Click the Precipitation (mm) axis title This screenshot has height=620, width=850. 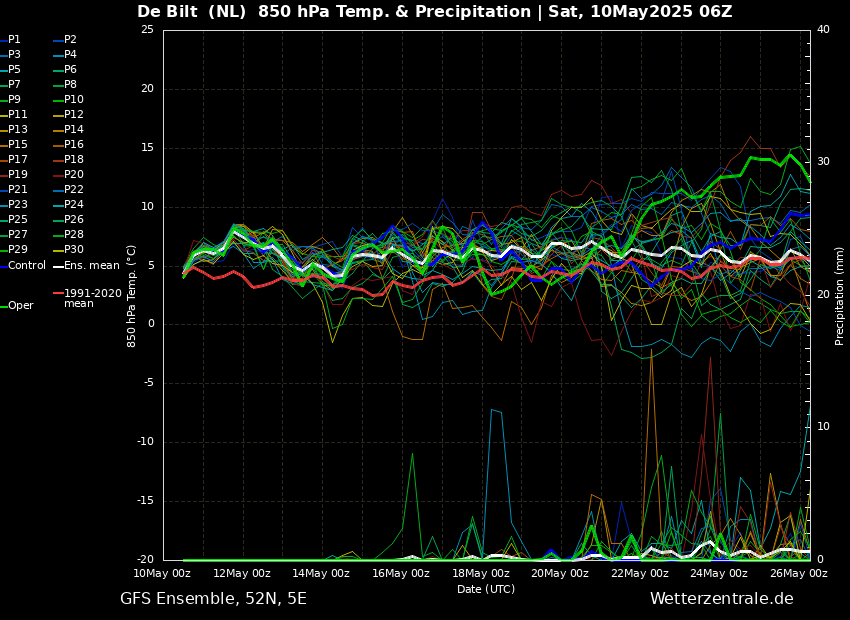click(840, 295)
